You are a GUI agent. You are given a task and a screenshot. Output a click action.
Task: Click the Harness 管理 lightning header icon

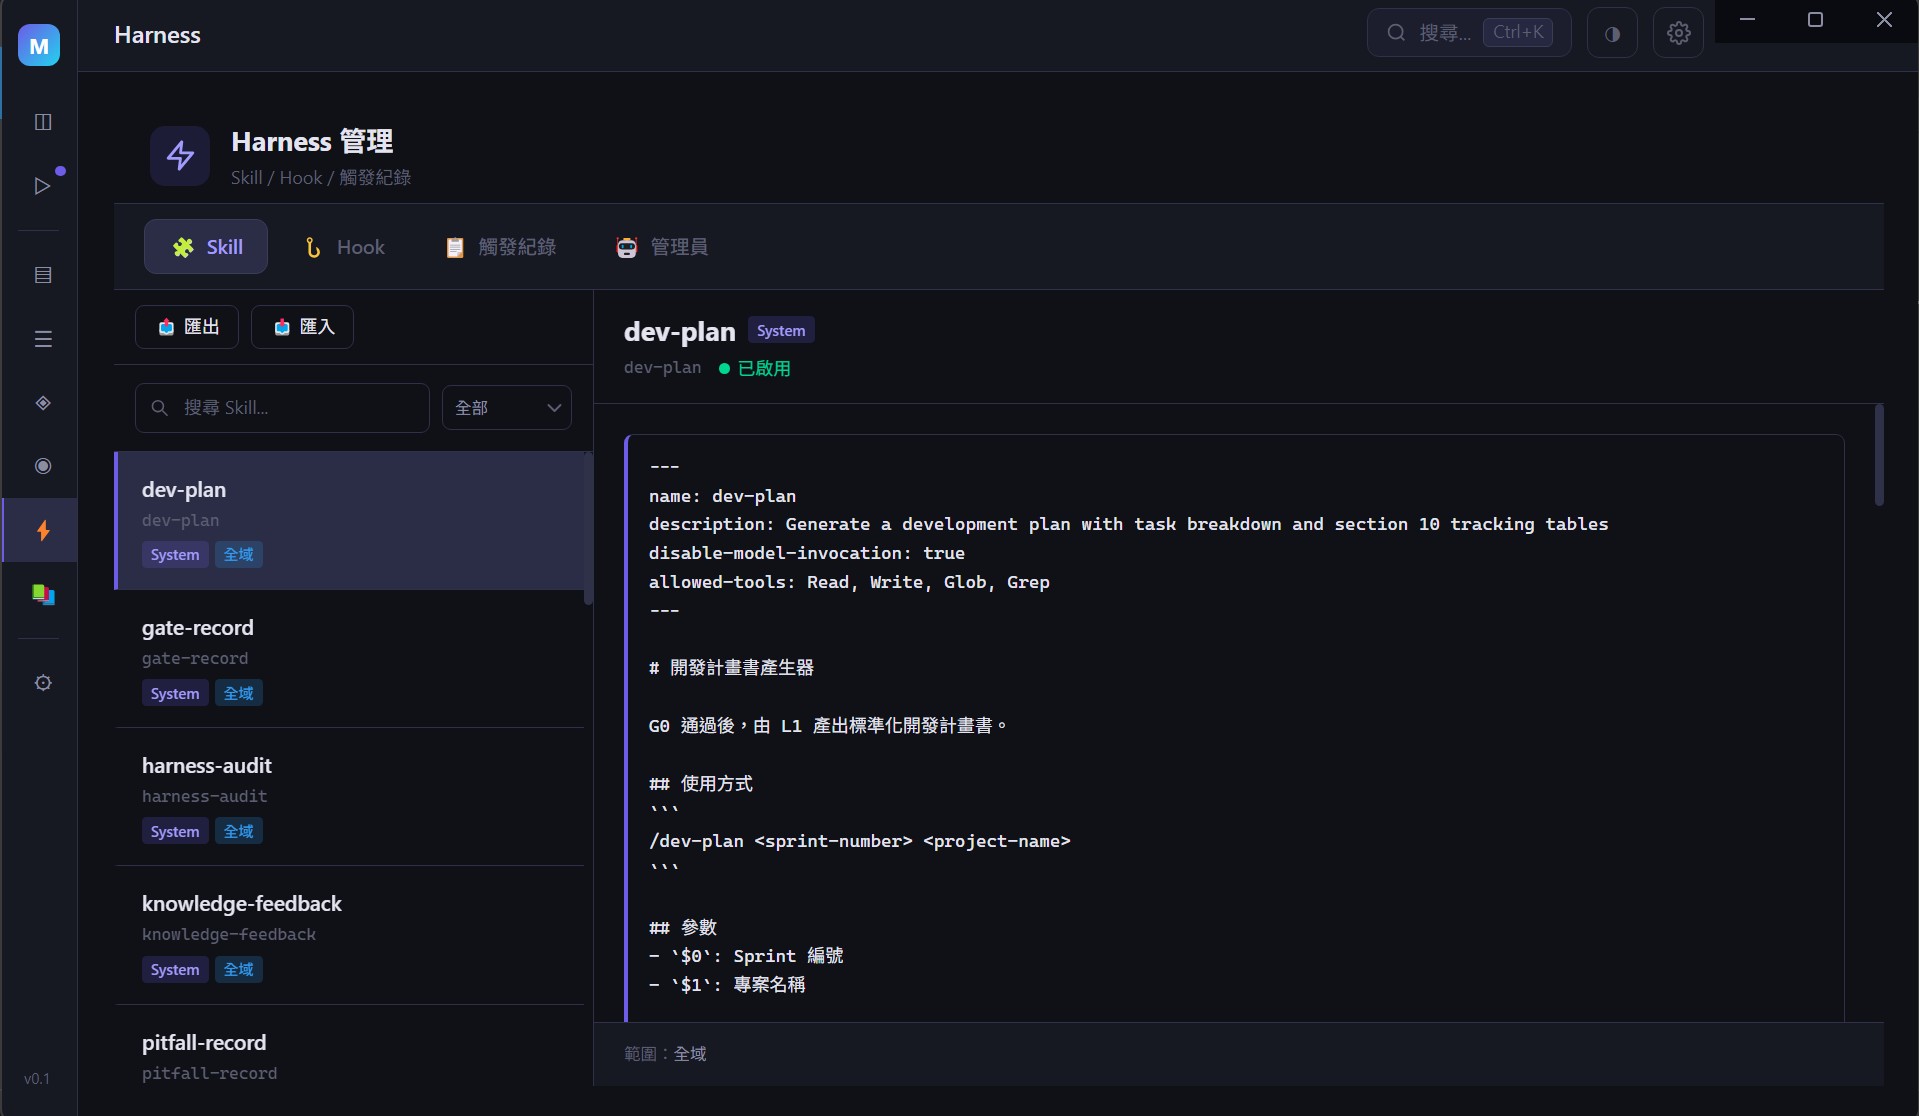point(180,156)
